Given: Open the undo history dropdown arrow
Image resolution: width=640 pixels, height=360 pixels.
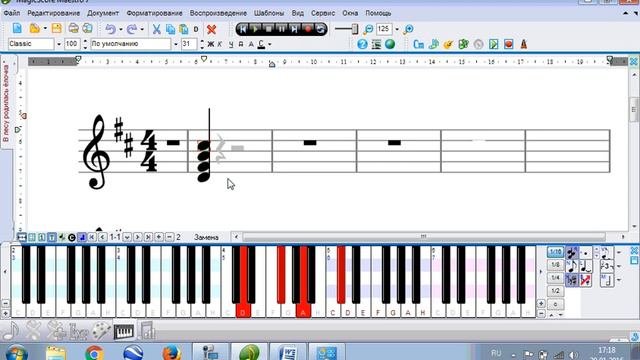Looking at the screenshot, I should point(121,29).
